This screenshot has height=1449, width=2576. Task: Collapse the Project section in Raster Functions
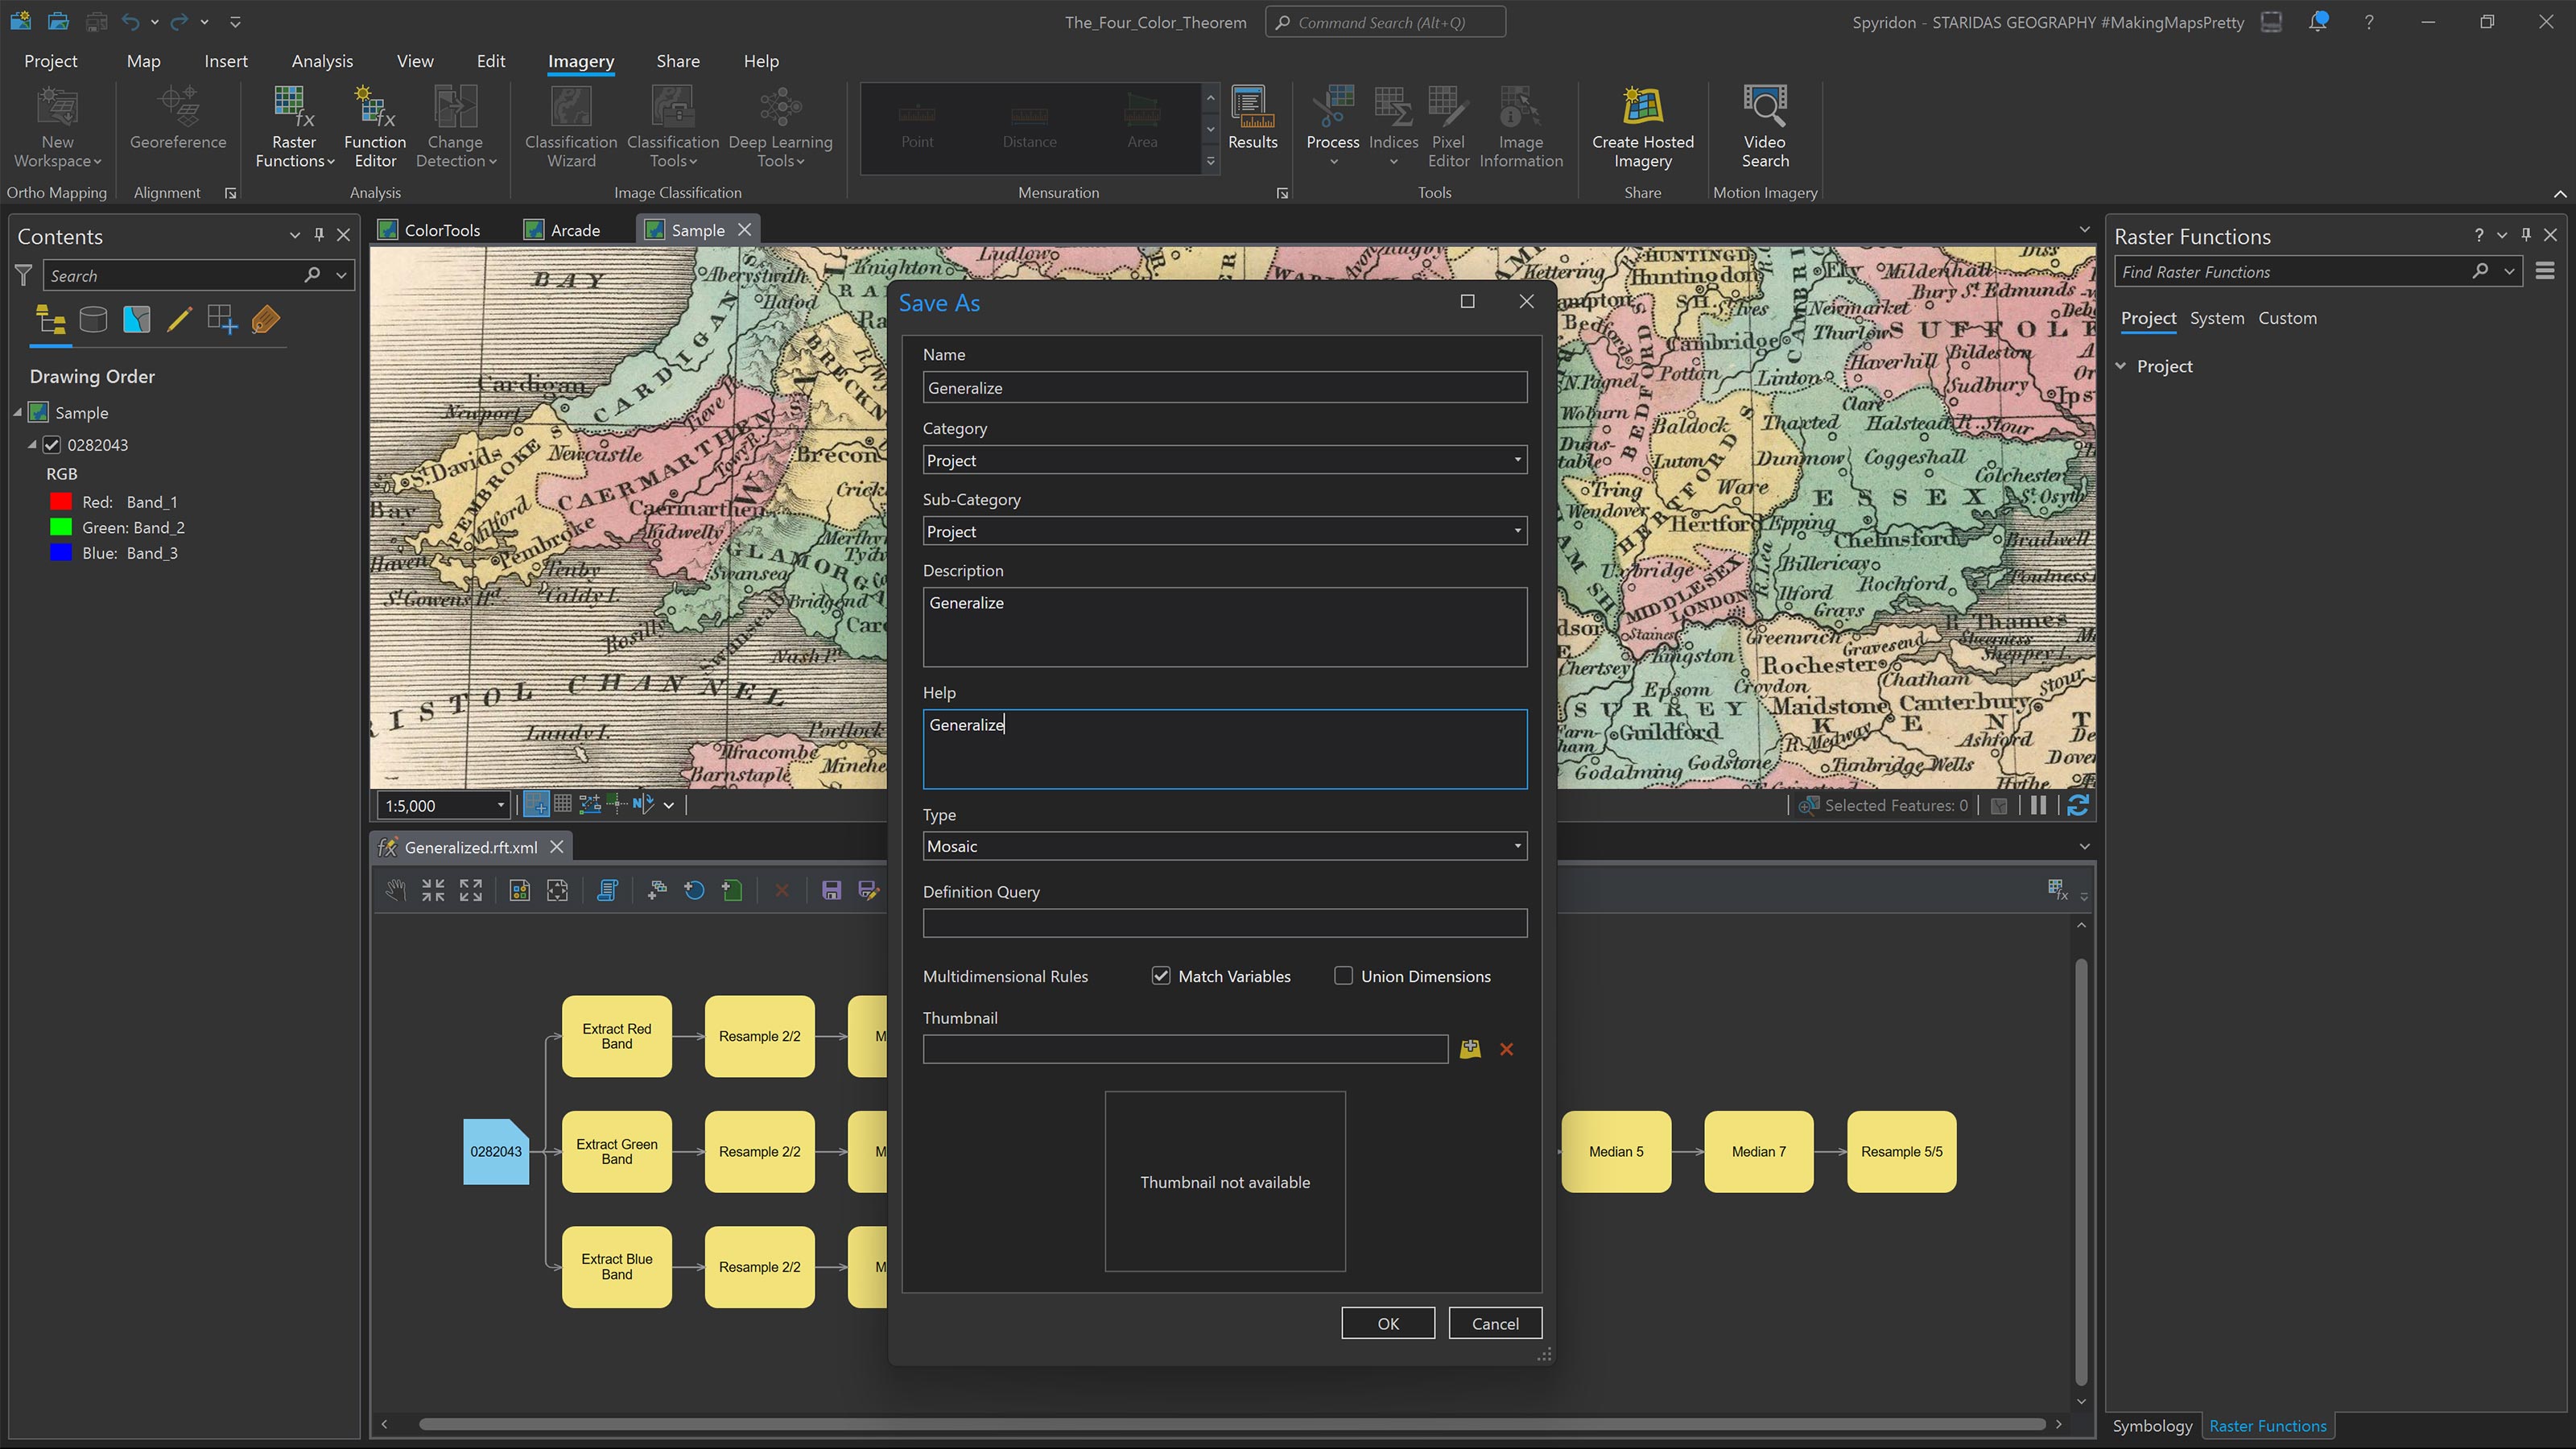(2122, 365)
